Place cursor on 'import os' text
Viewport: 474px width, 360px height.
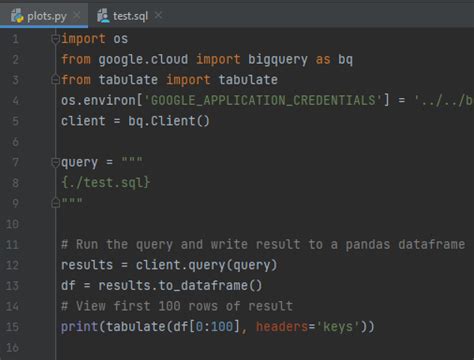click(94, 39)
